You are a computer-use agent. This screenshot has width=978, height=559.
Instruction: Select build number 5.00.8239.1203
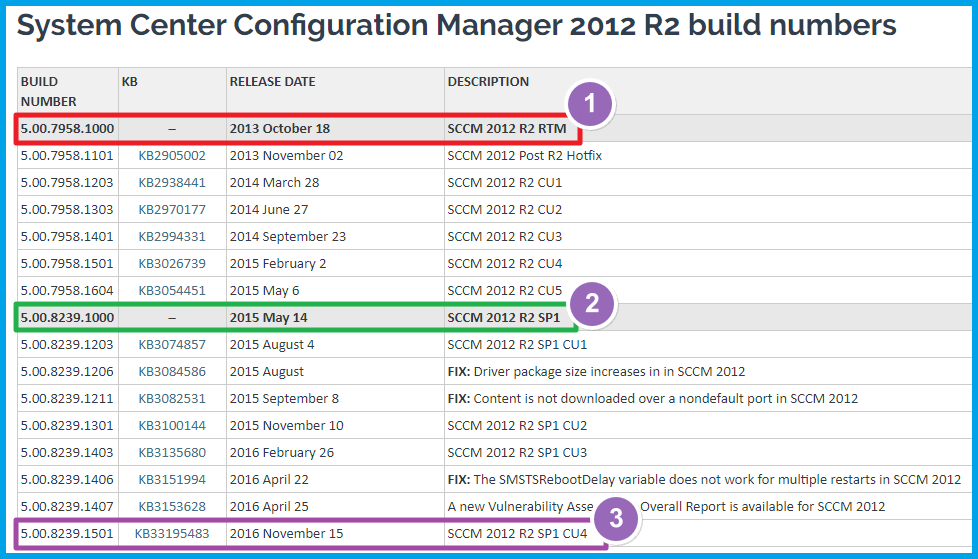point(67,344)
